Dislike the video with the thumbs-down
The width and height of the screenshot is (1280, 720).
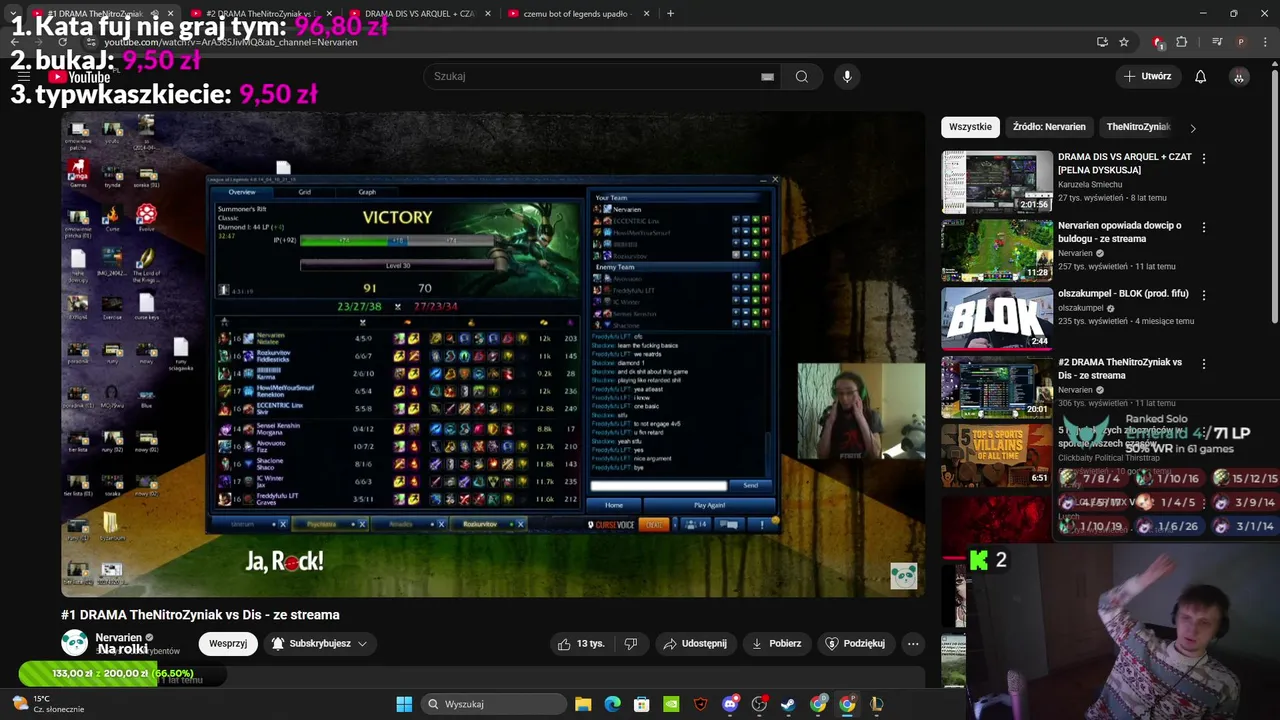click(x=630, y=644)
